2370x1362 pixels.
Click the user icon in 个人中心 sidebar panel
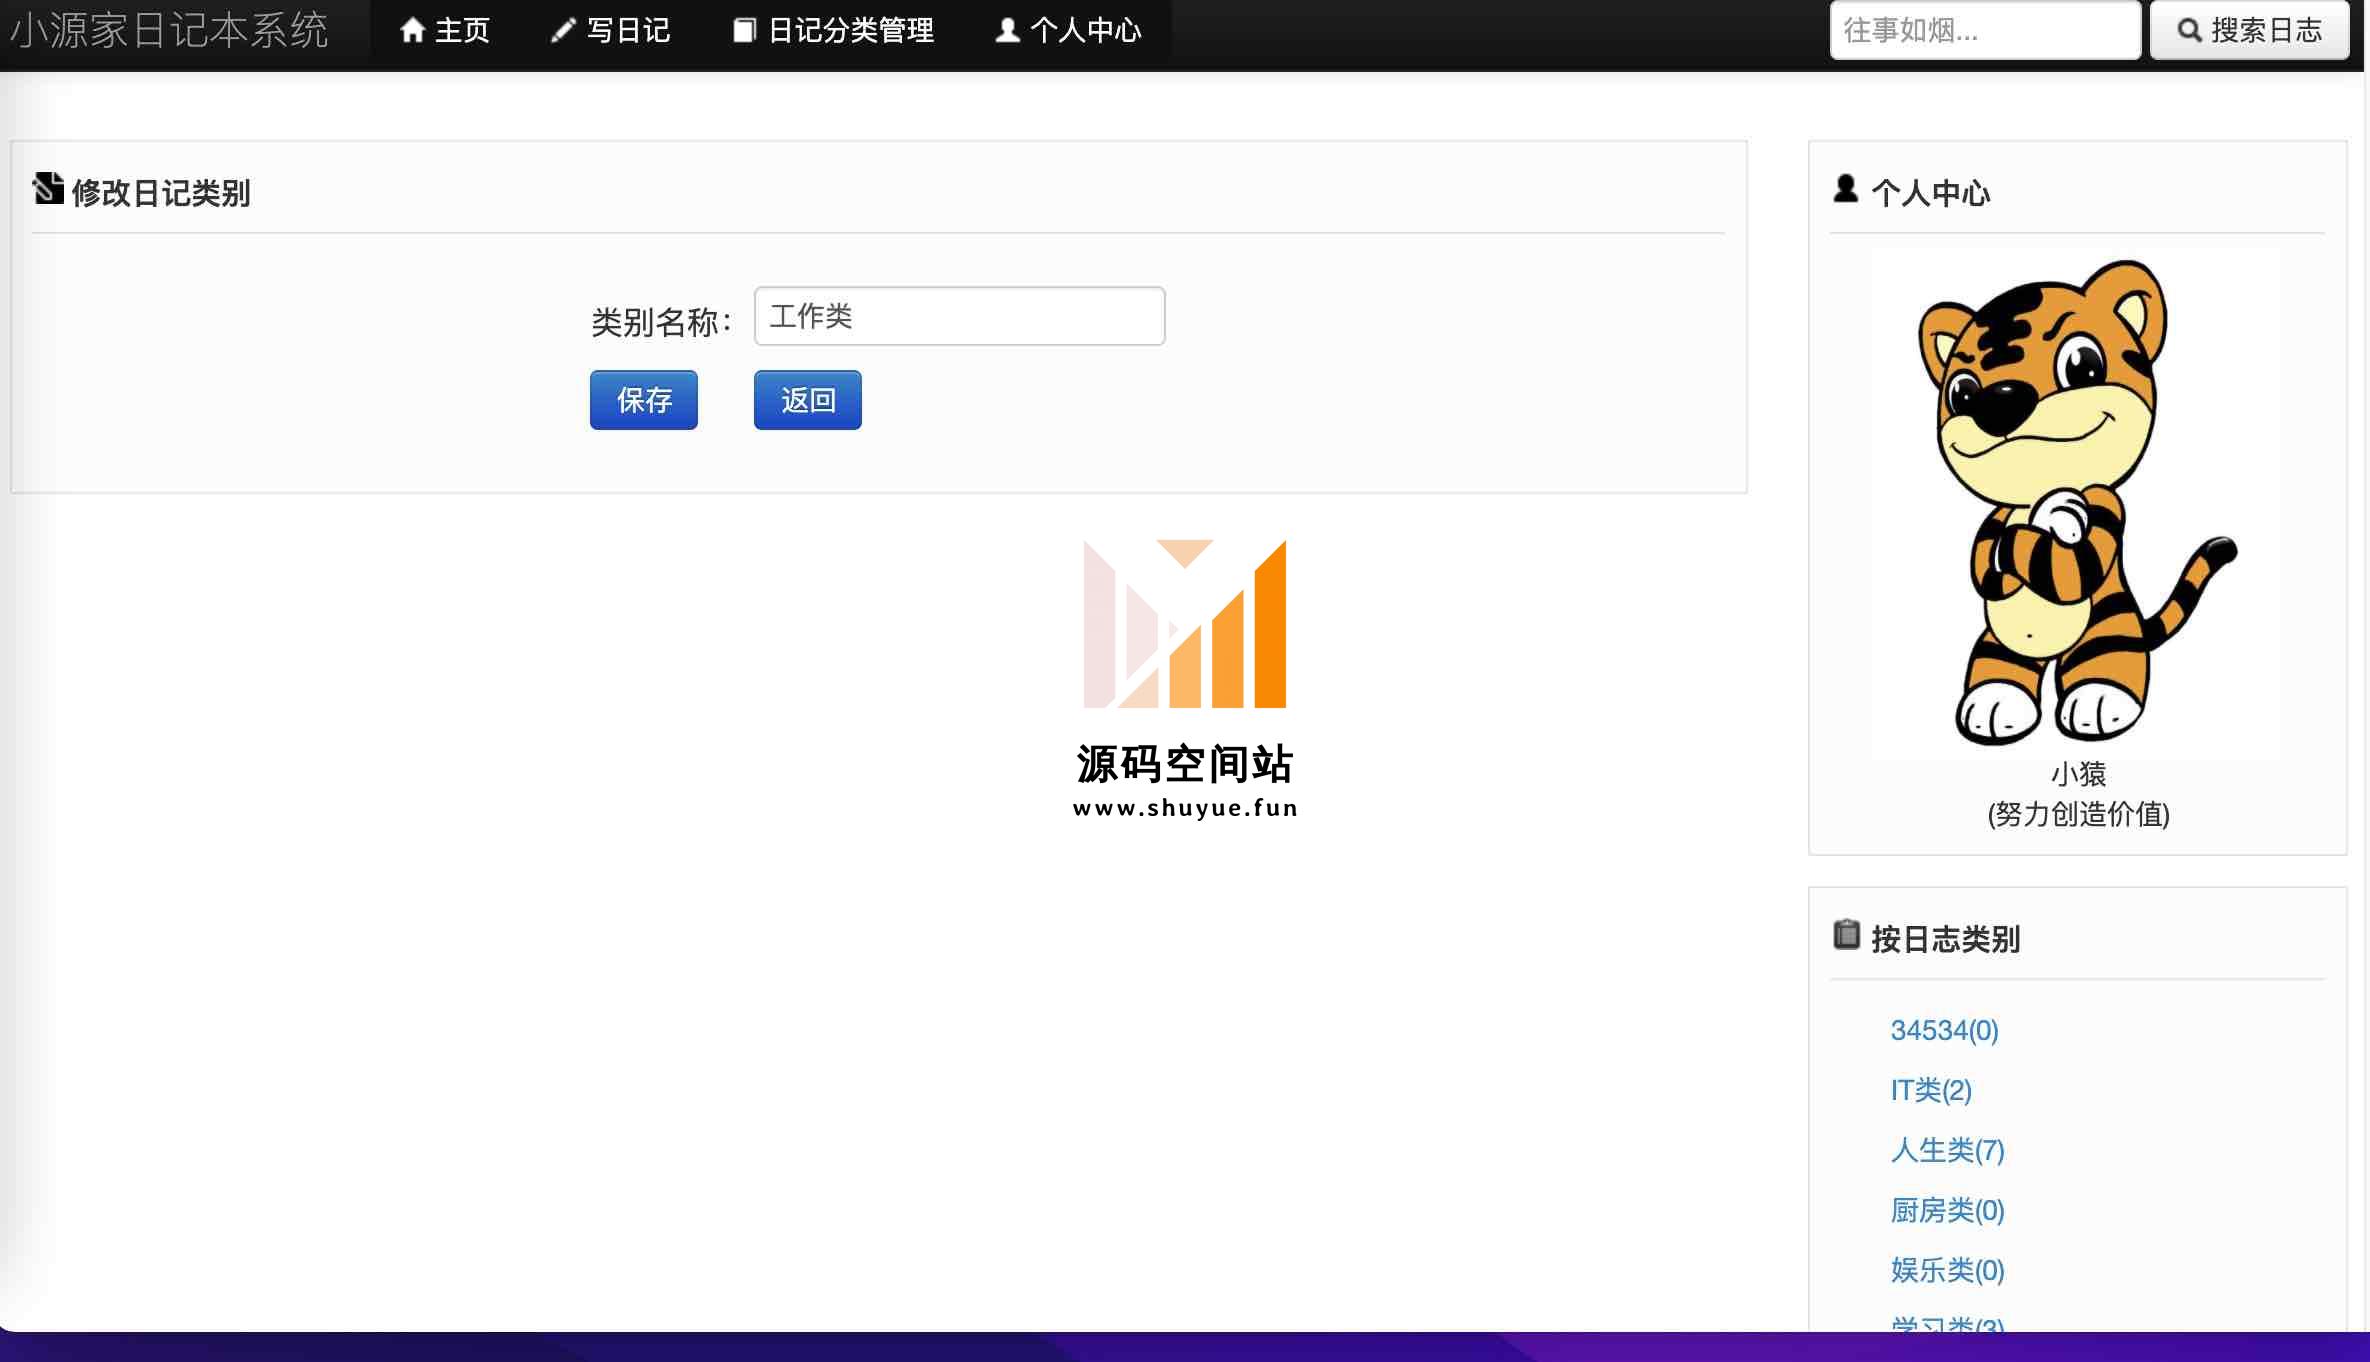coord(1846,188)
